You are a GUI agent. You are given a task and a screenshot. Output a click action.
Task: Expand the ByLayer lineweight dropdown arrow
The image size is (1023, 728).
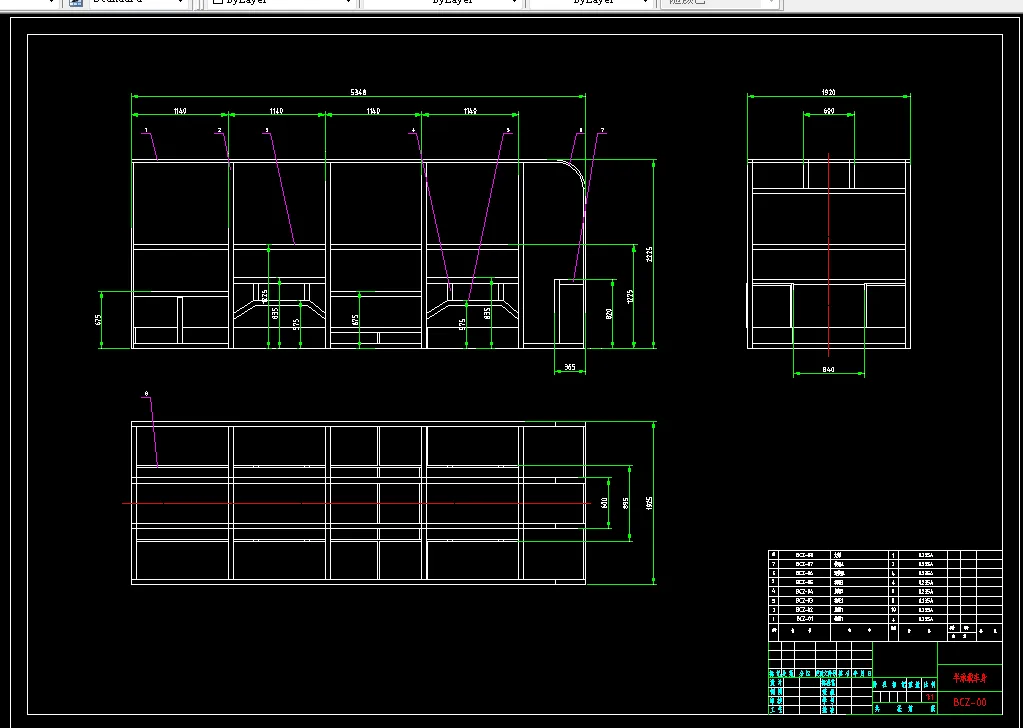point(646,2)
